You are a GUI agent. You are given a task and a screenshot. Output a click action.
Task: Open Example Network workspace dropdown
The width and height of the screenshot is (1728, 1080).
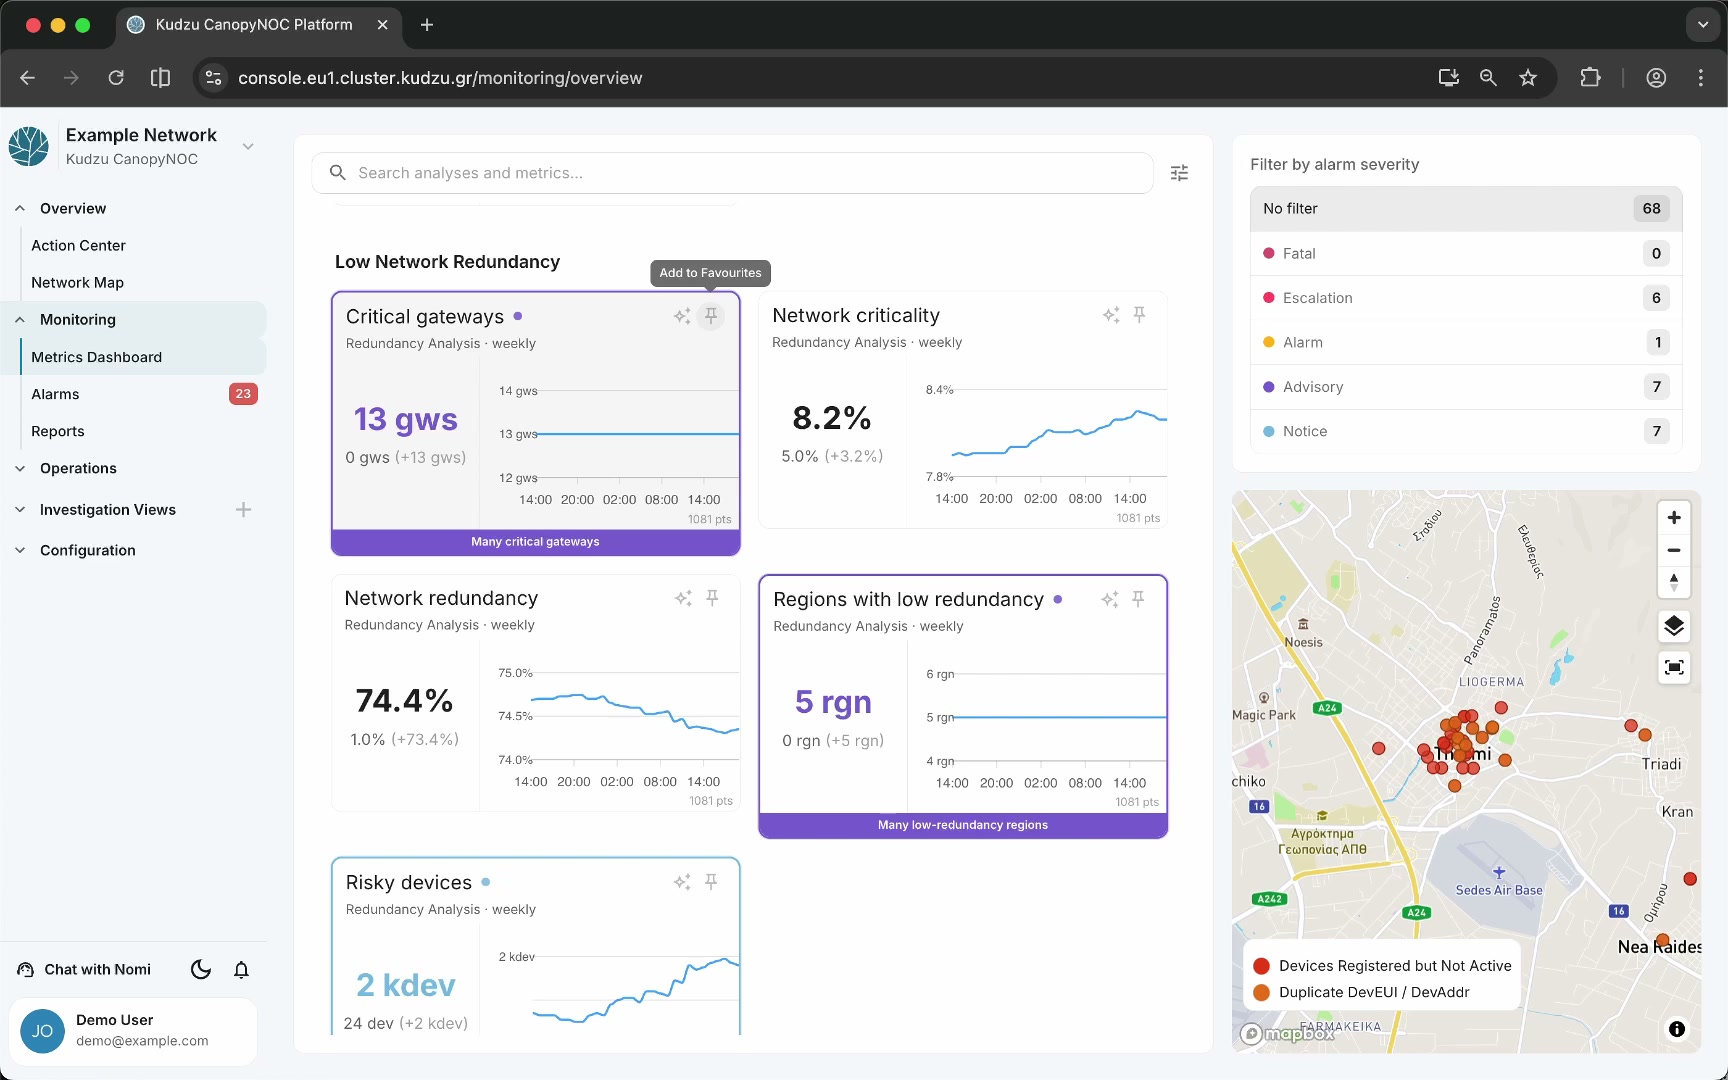point(248,146)
